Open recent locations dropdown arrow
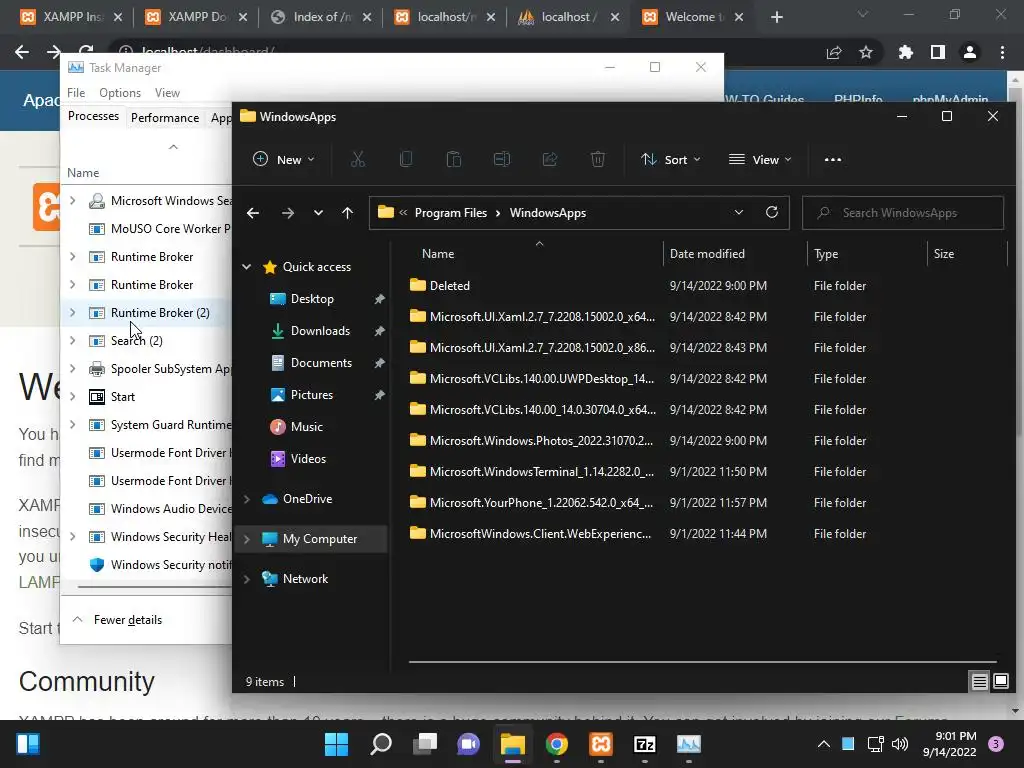 318,213
